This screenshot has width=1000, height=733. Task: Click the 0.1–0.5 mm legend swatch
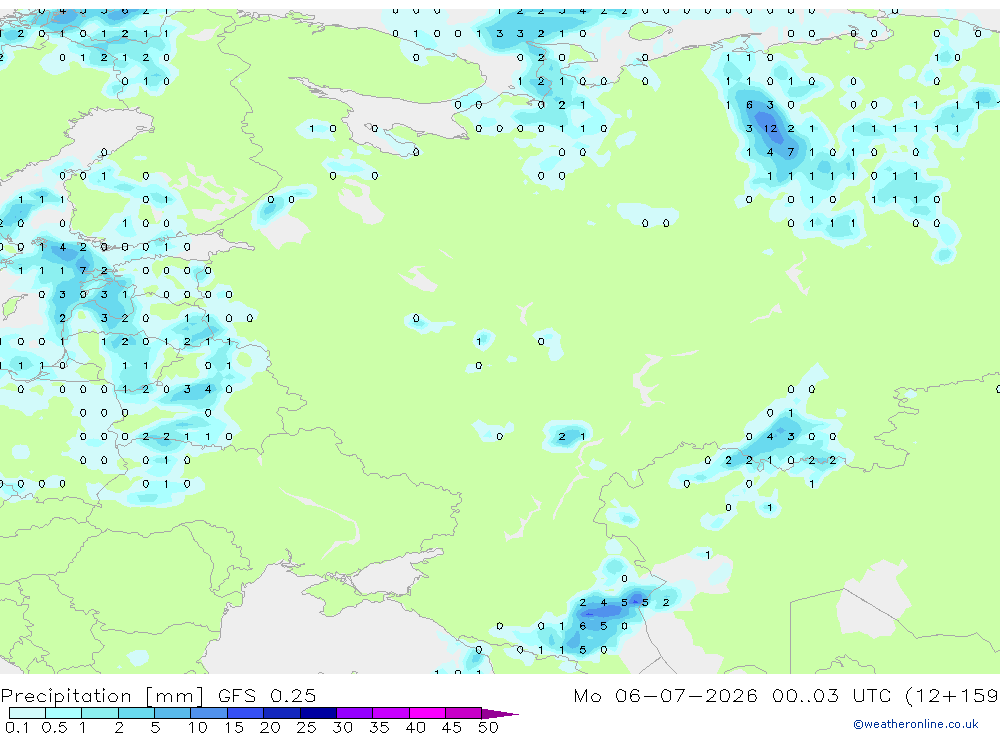(x=27, y=713)
